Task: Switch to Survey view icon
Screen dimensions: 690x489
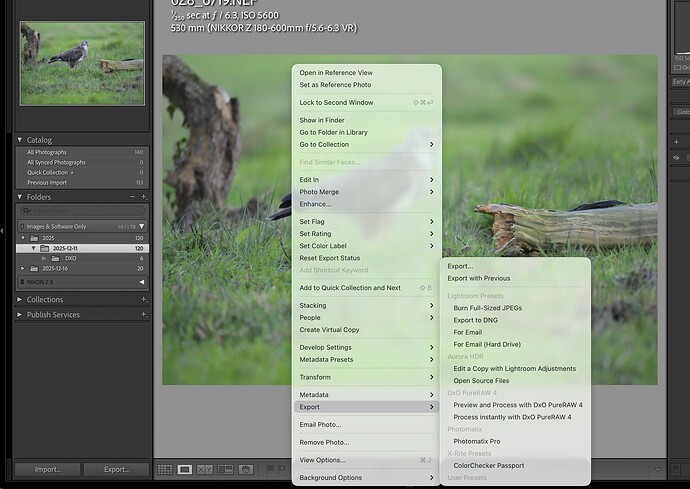Action: coord(225,469)
